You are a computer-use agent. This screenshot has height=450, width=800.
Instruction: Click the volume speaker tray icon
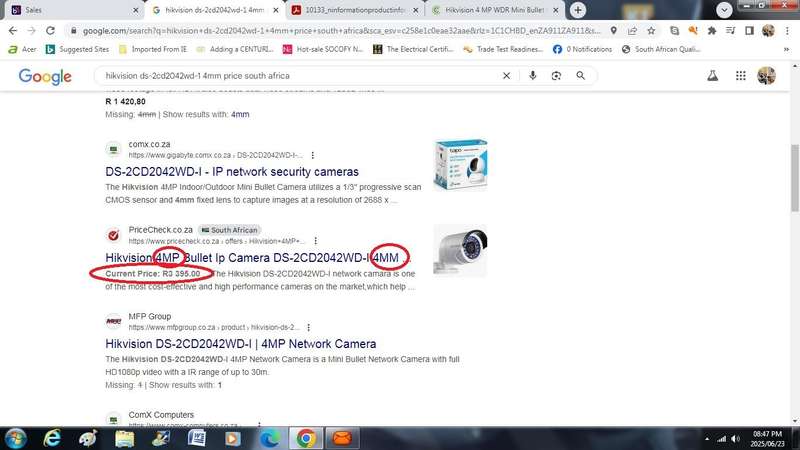[735, 439]
